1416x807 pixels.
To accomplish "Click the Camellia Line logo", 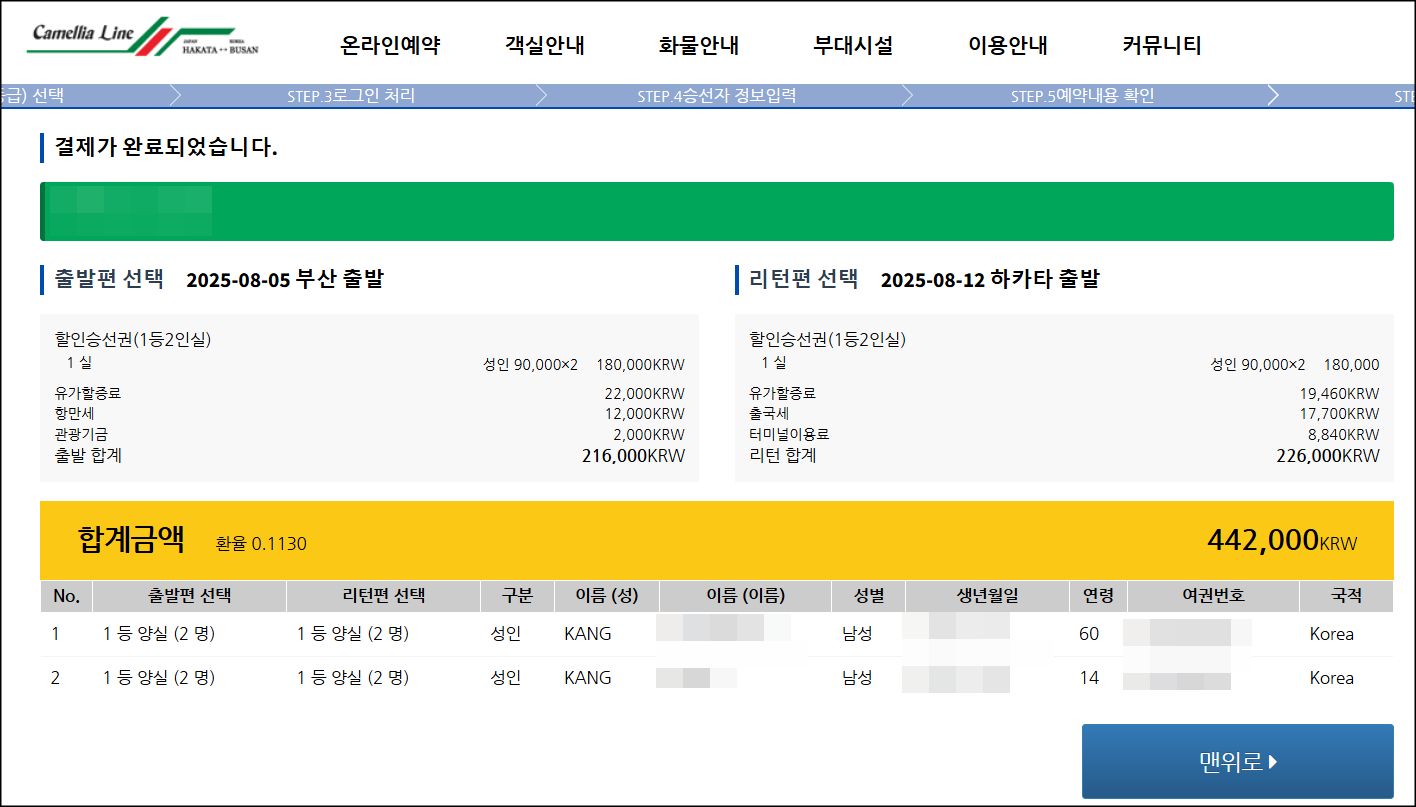I will click(x=143, y=37).
